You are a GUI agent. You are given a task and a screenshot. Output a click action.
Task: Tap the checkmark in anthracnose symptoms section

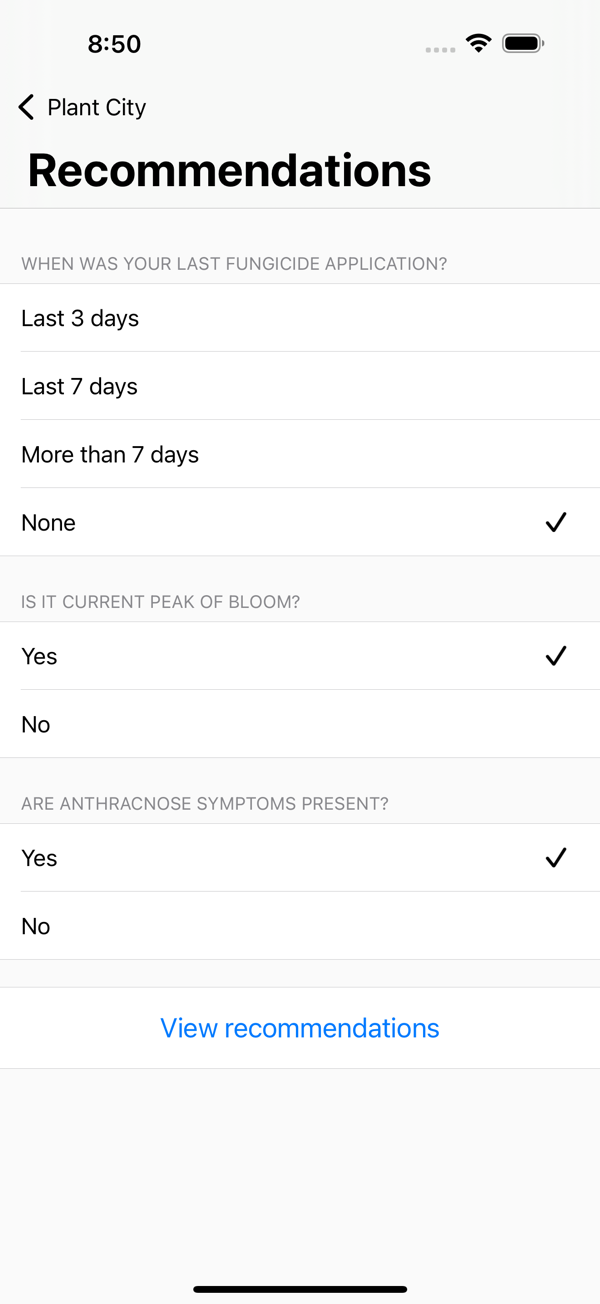click(x=556, y=858)
